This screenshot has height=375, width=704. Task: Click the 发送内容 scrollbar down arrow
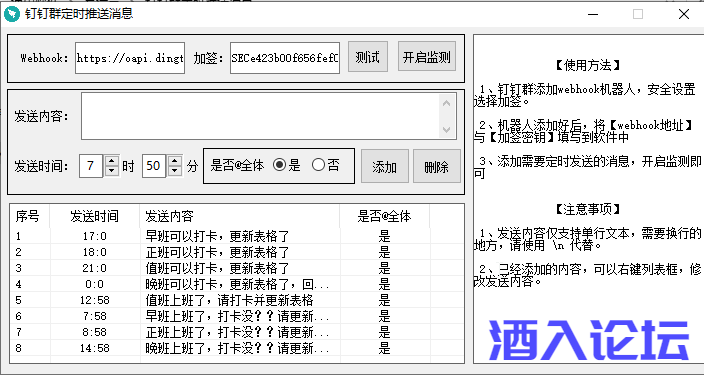pos(446,130)
